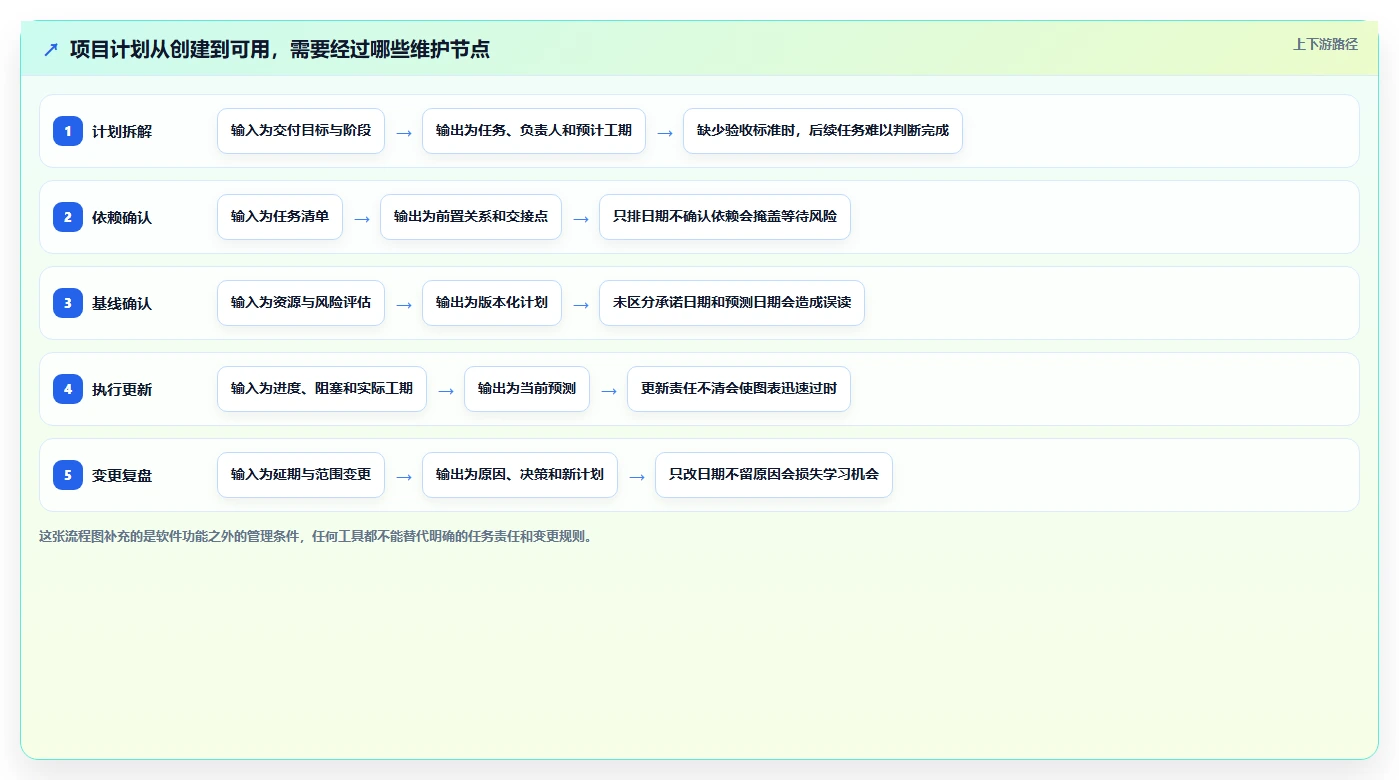Click the 计划拆解 step label
This screenshot has width=1399, height=780.
coord(122,132)
